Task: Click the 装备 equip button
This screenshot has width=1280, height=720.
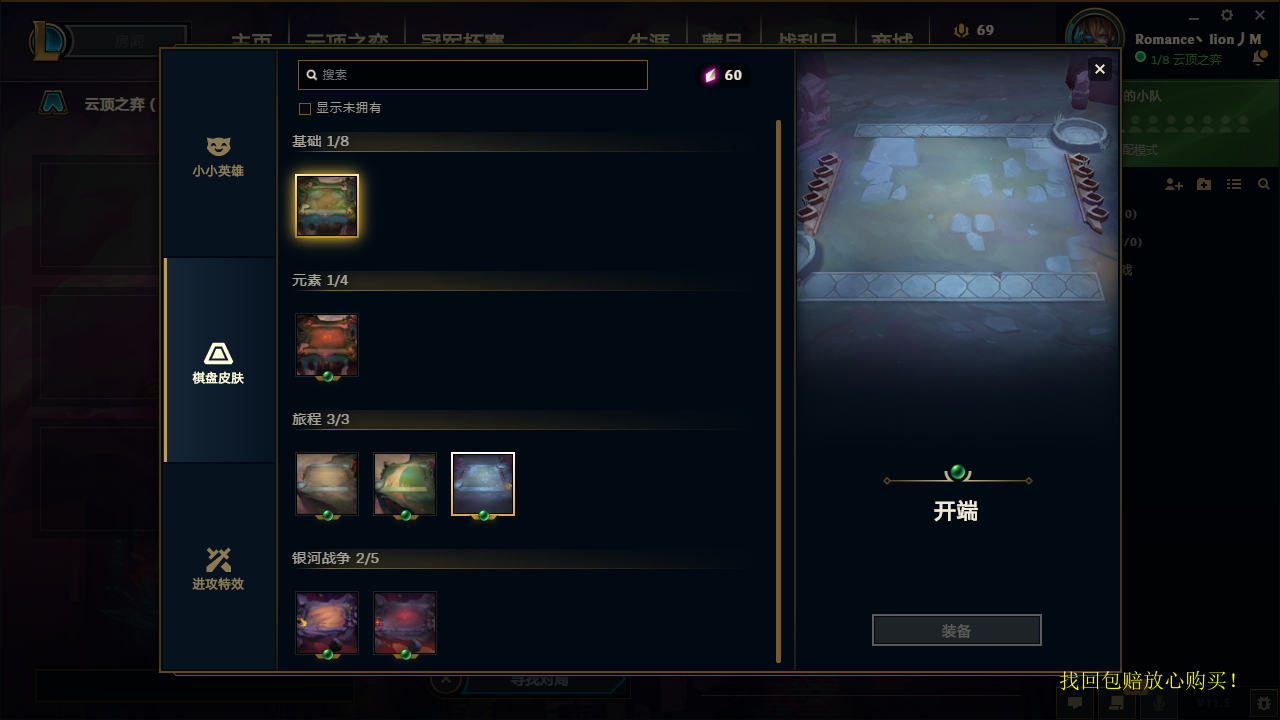Action: 957,630
